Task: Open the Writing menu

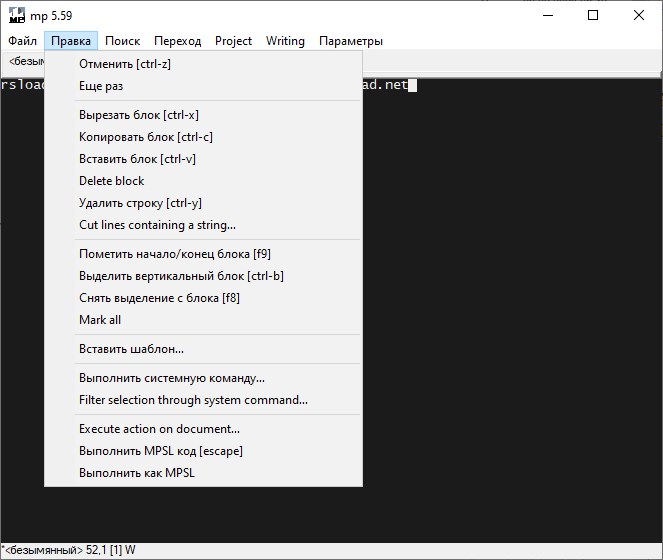Action: [x=285, y=41]
